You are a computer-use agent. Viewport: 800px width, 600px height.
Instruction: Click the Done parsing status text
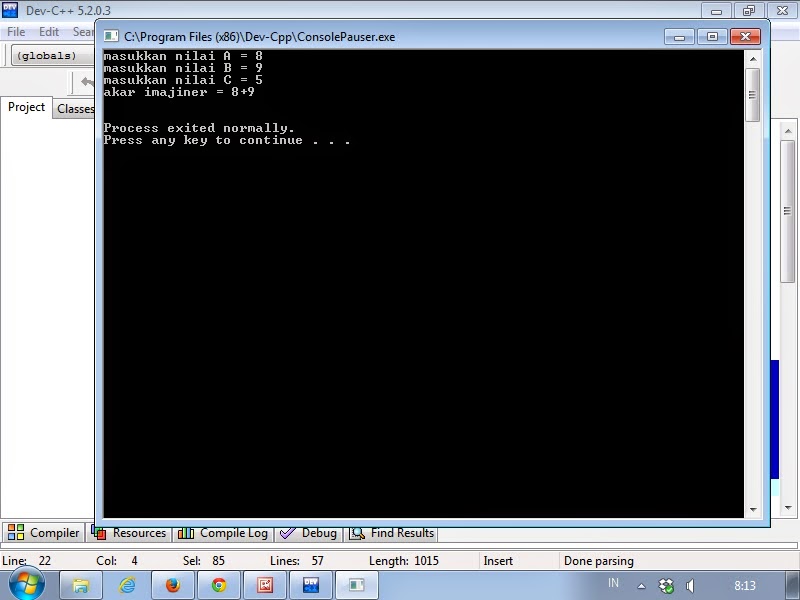[x=598, y=561]
